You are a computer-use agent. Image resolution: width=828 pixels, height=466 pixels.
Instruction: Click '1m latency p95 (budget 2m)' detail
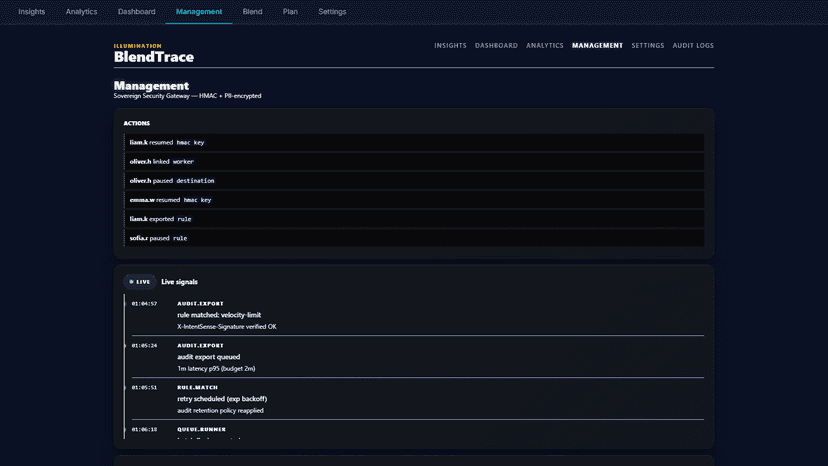216,369
